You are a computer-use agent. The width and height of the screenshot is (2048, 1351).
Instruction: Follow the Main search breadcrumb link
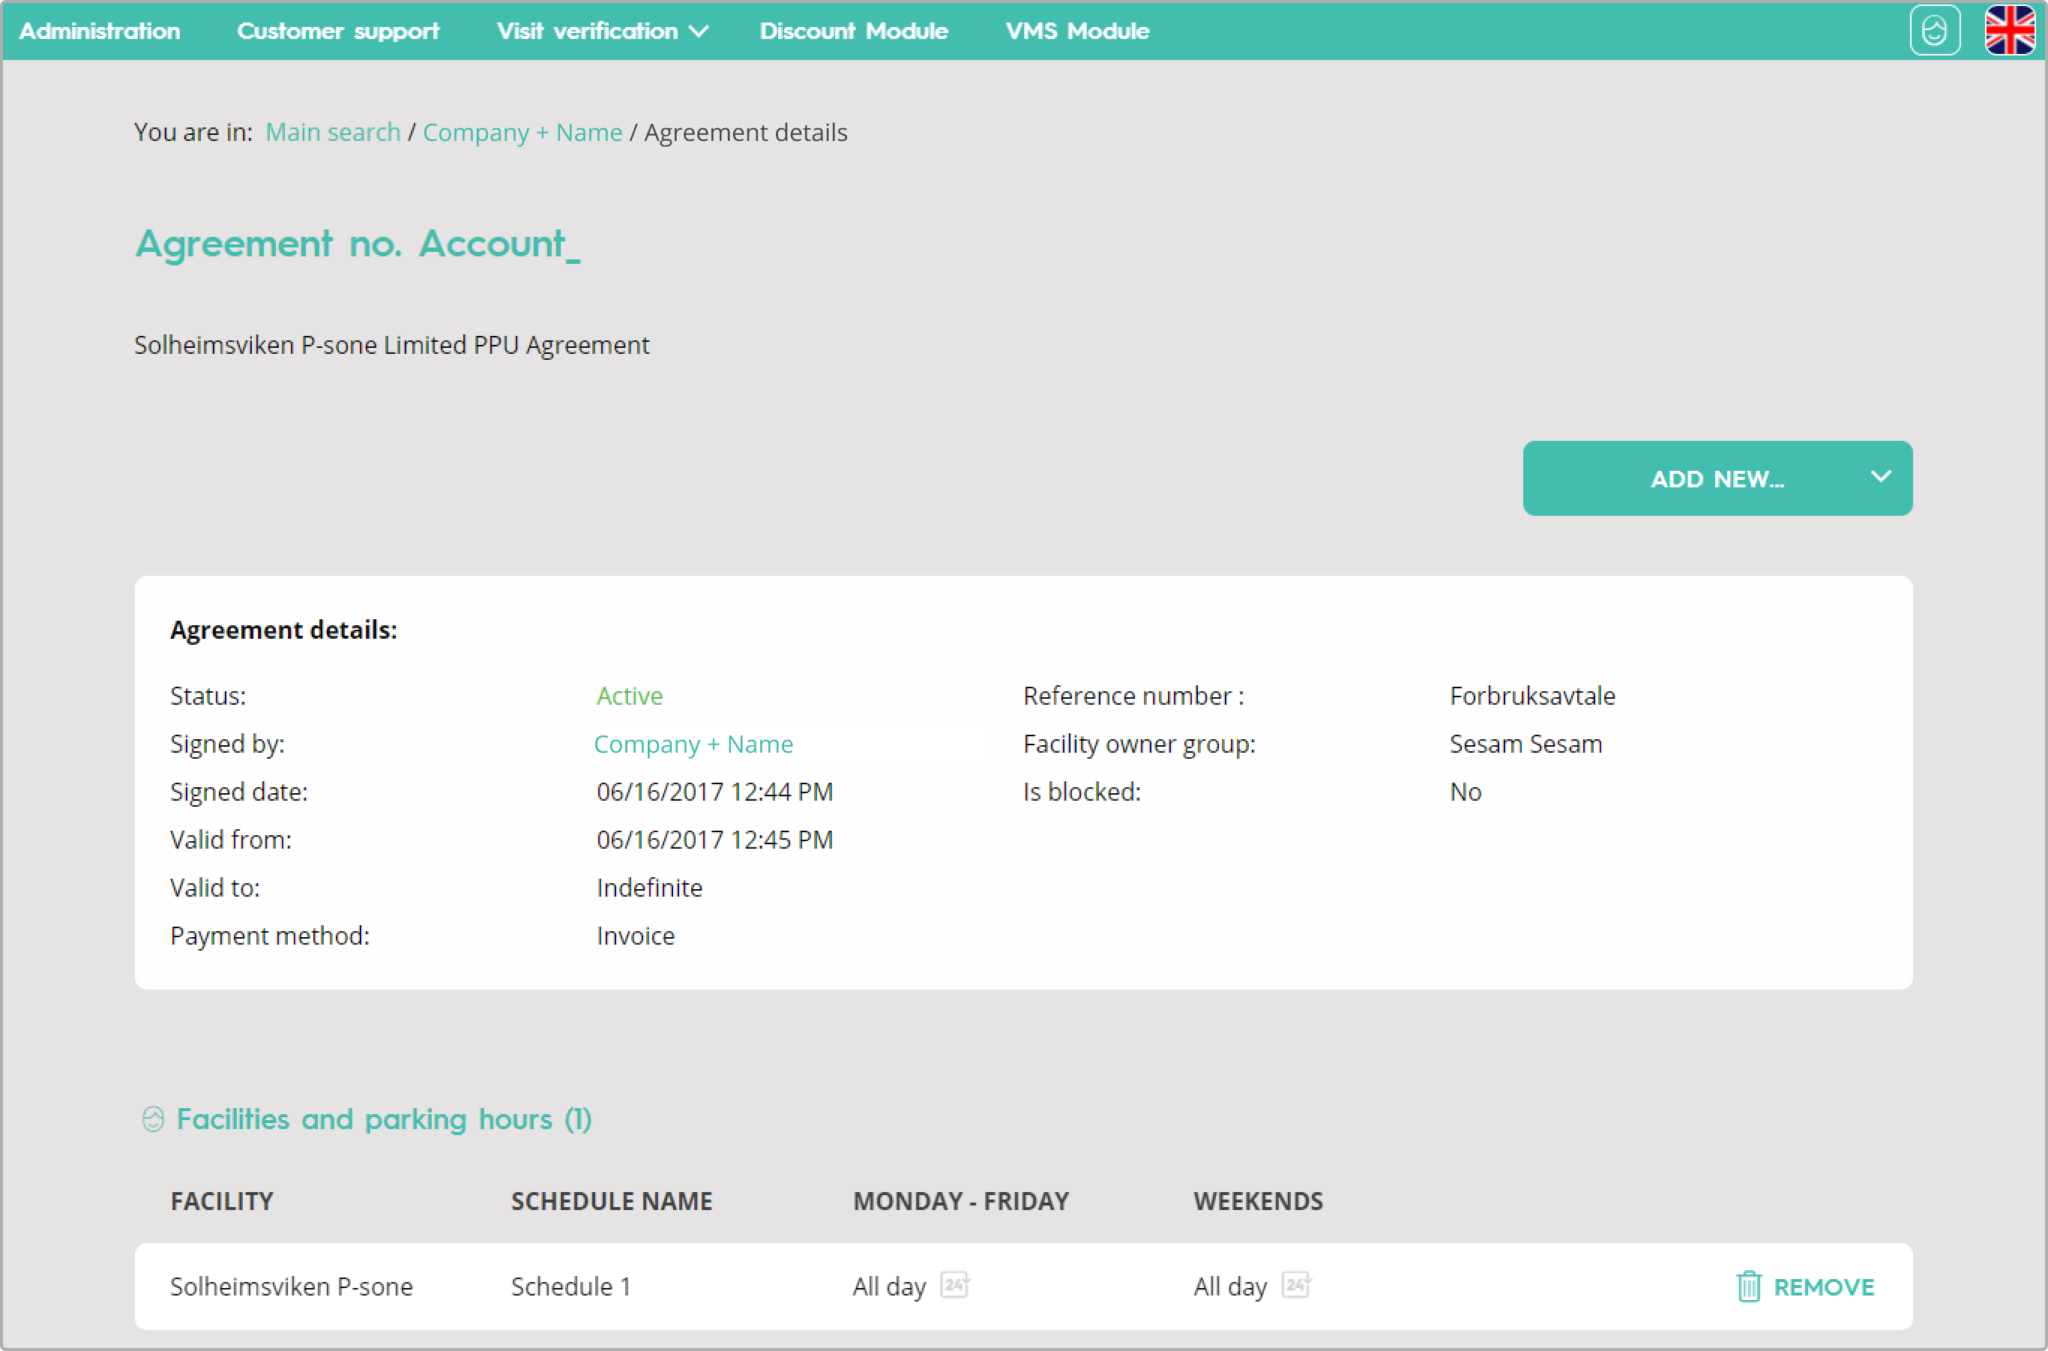(x=332, y=132)
